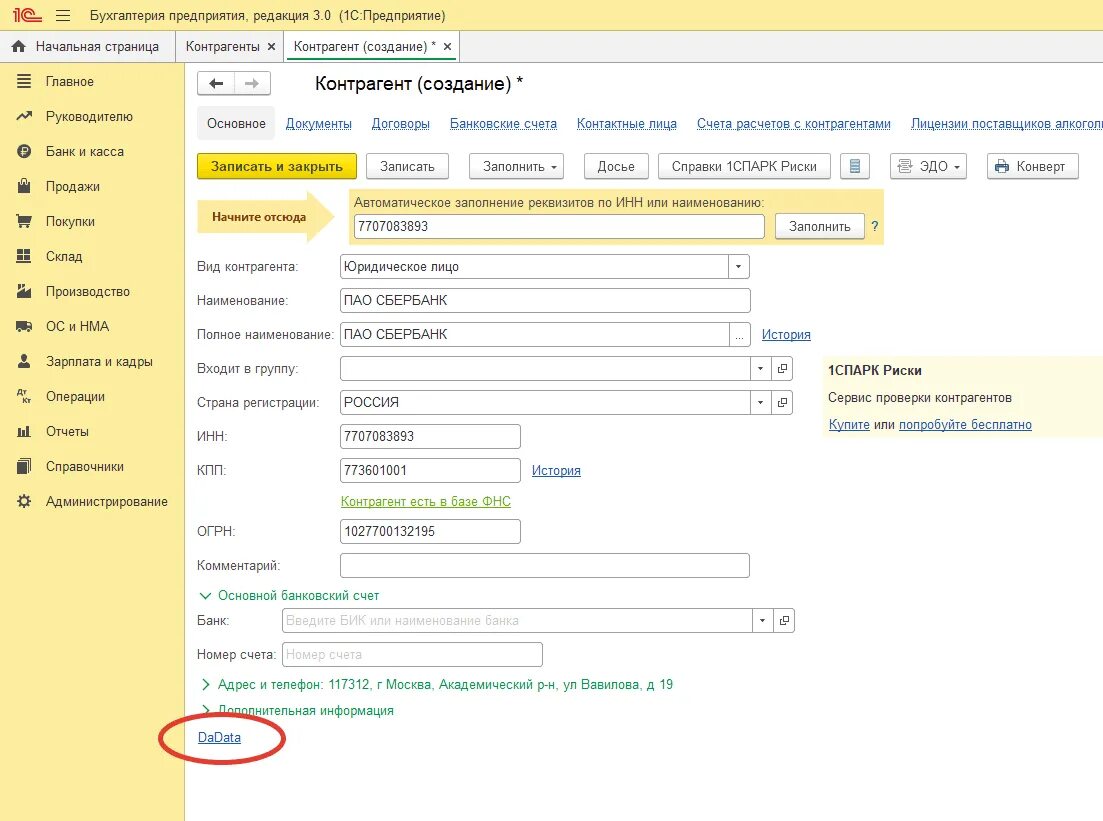Open the Входит в группу item form icon
This screenshot has width=1103, height=821.
(x=782, y=369)
